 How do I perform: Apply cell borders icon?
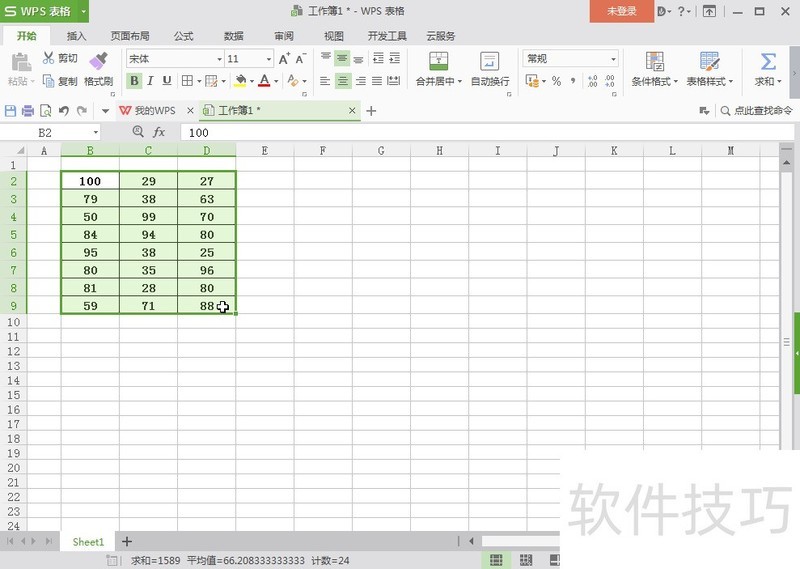187,81
